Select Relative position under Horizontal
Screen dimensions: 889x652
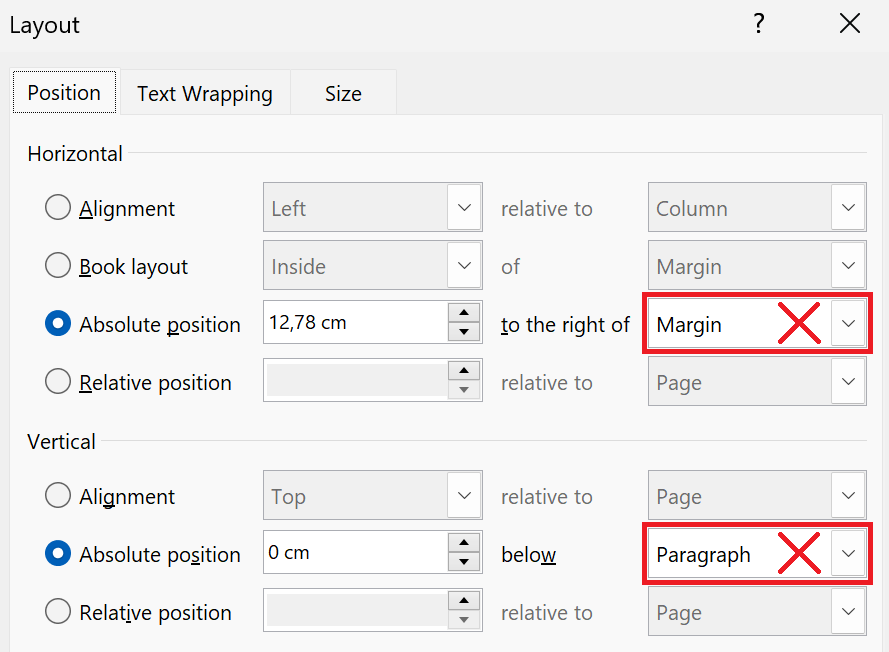(x=57, y=381)
